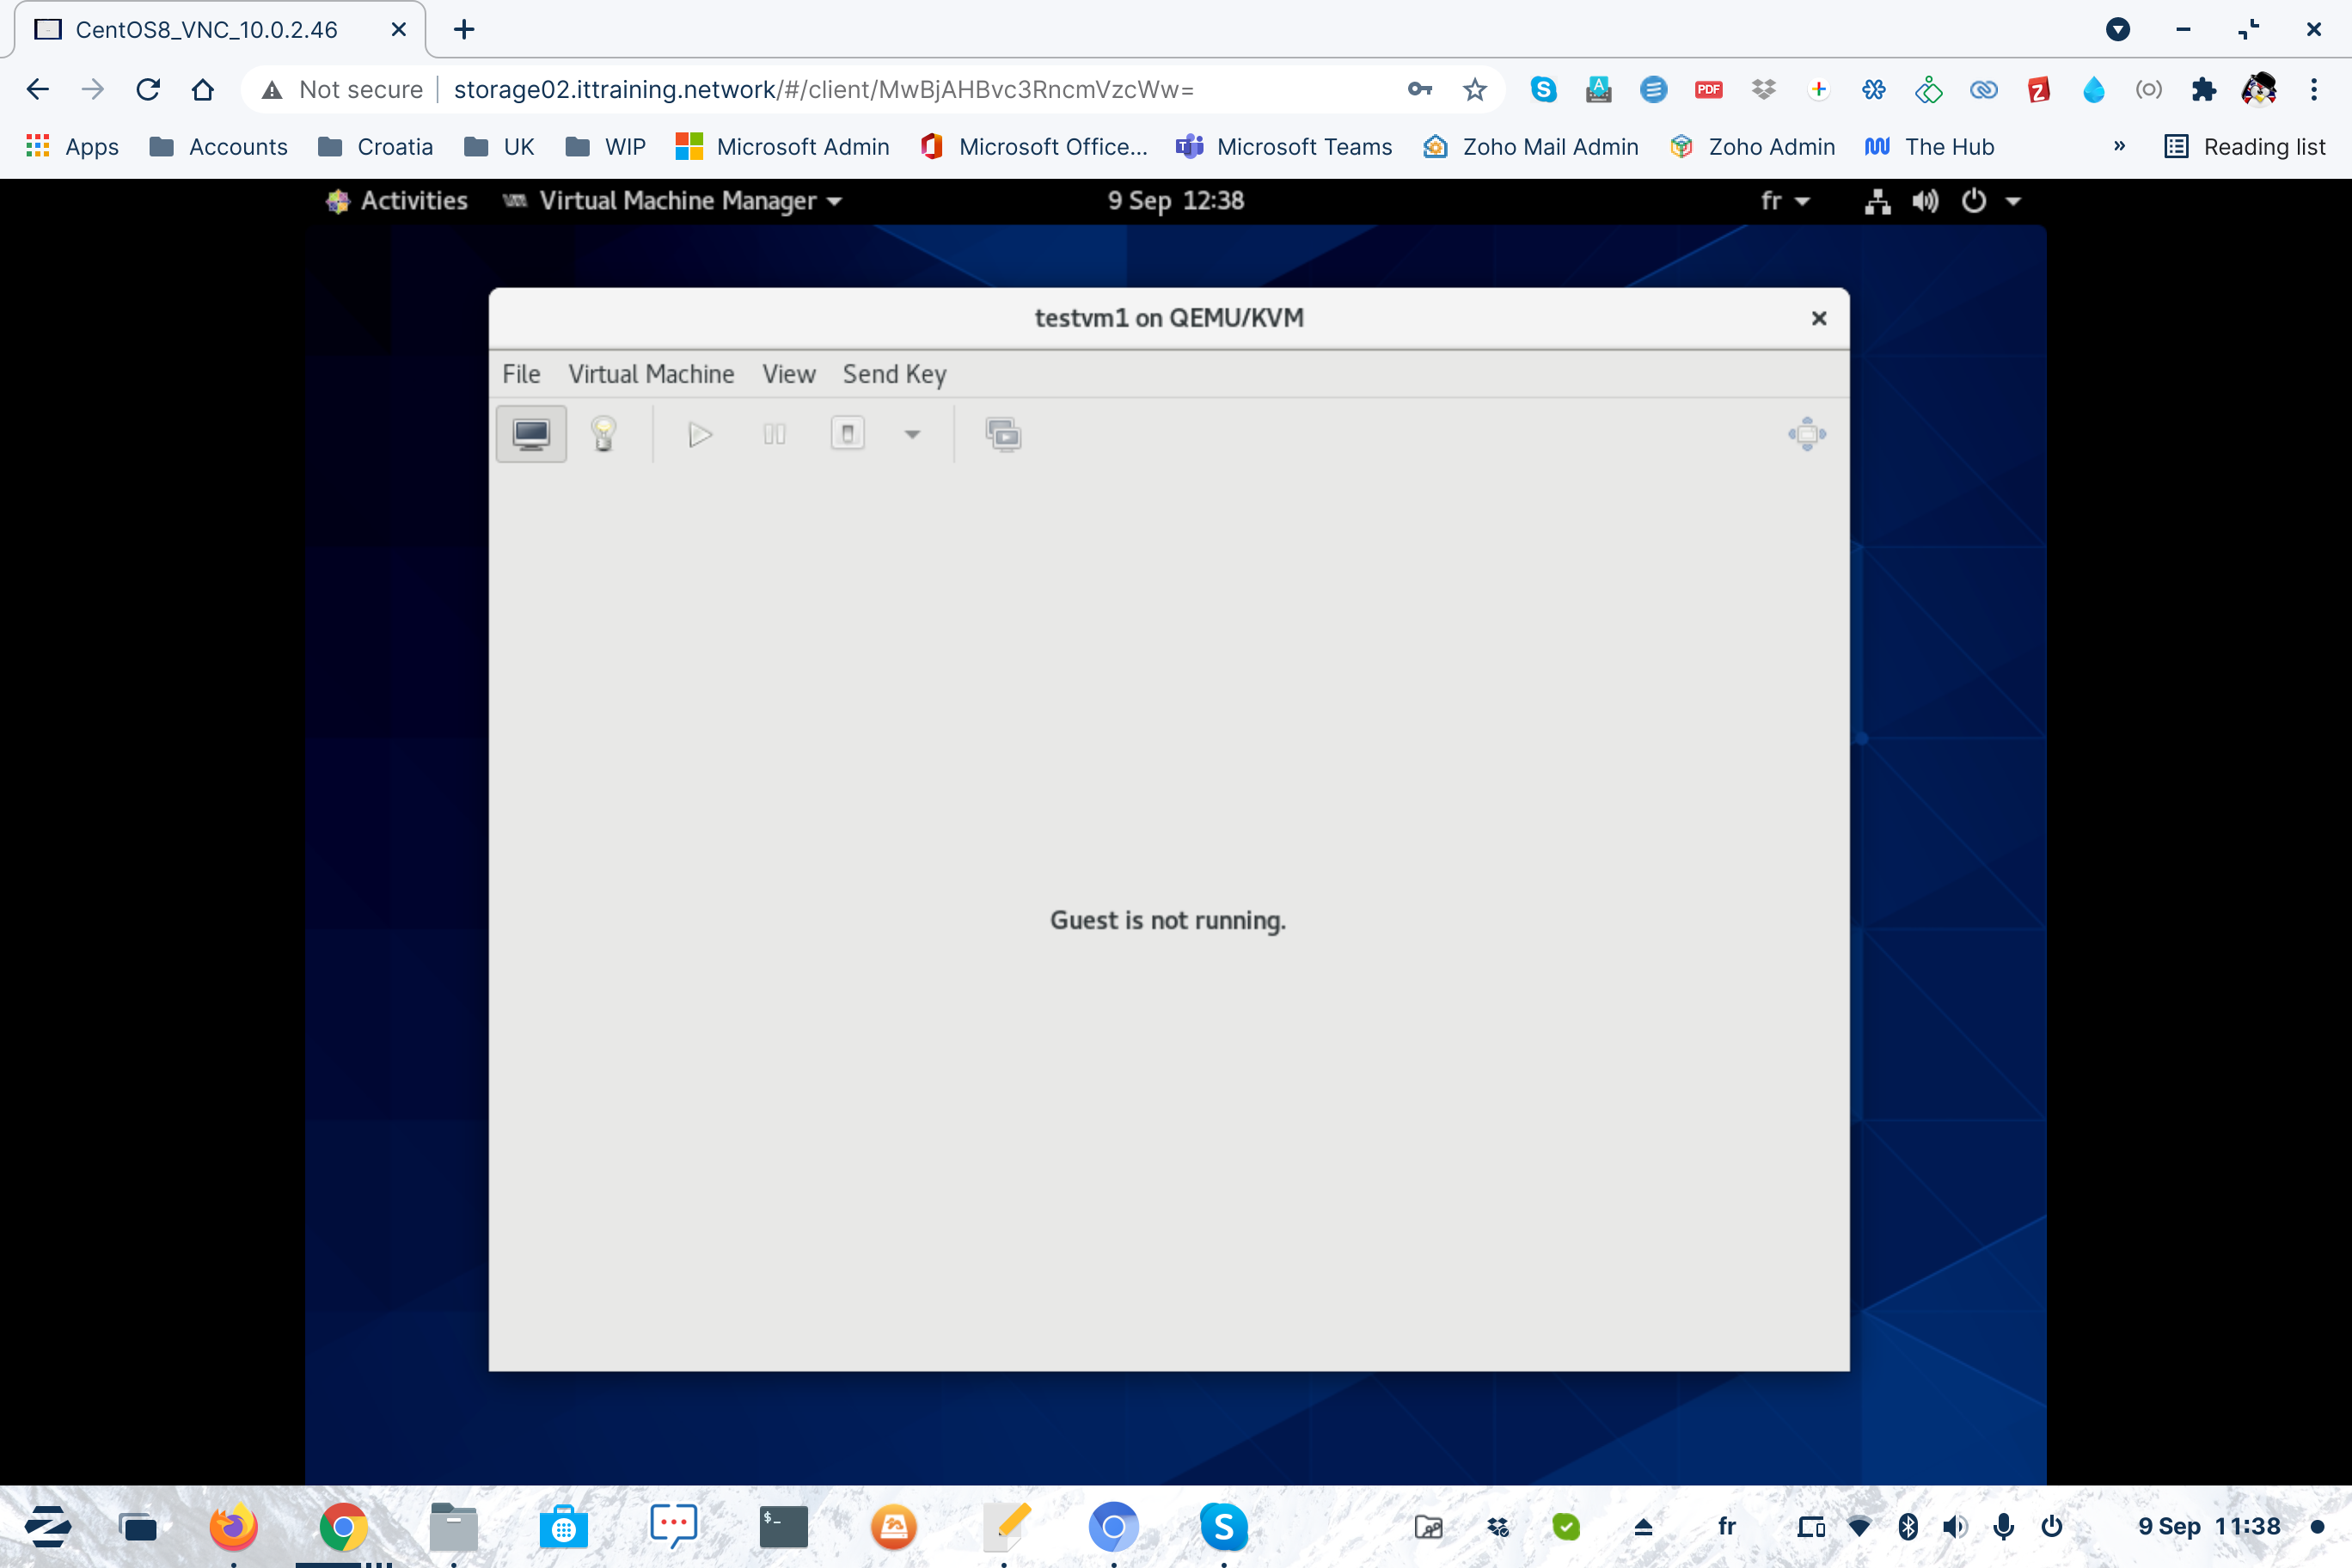This screenshot has height=1568, width=2352.
Task: Show more bookmarks chevron
Action: tap(2118, 147)
